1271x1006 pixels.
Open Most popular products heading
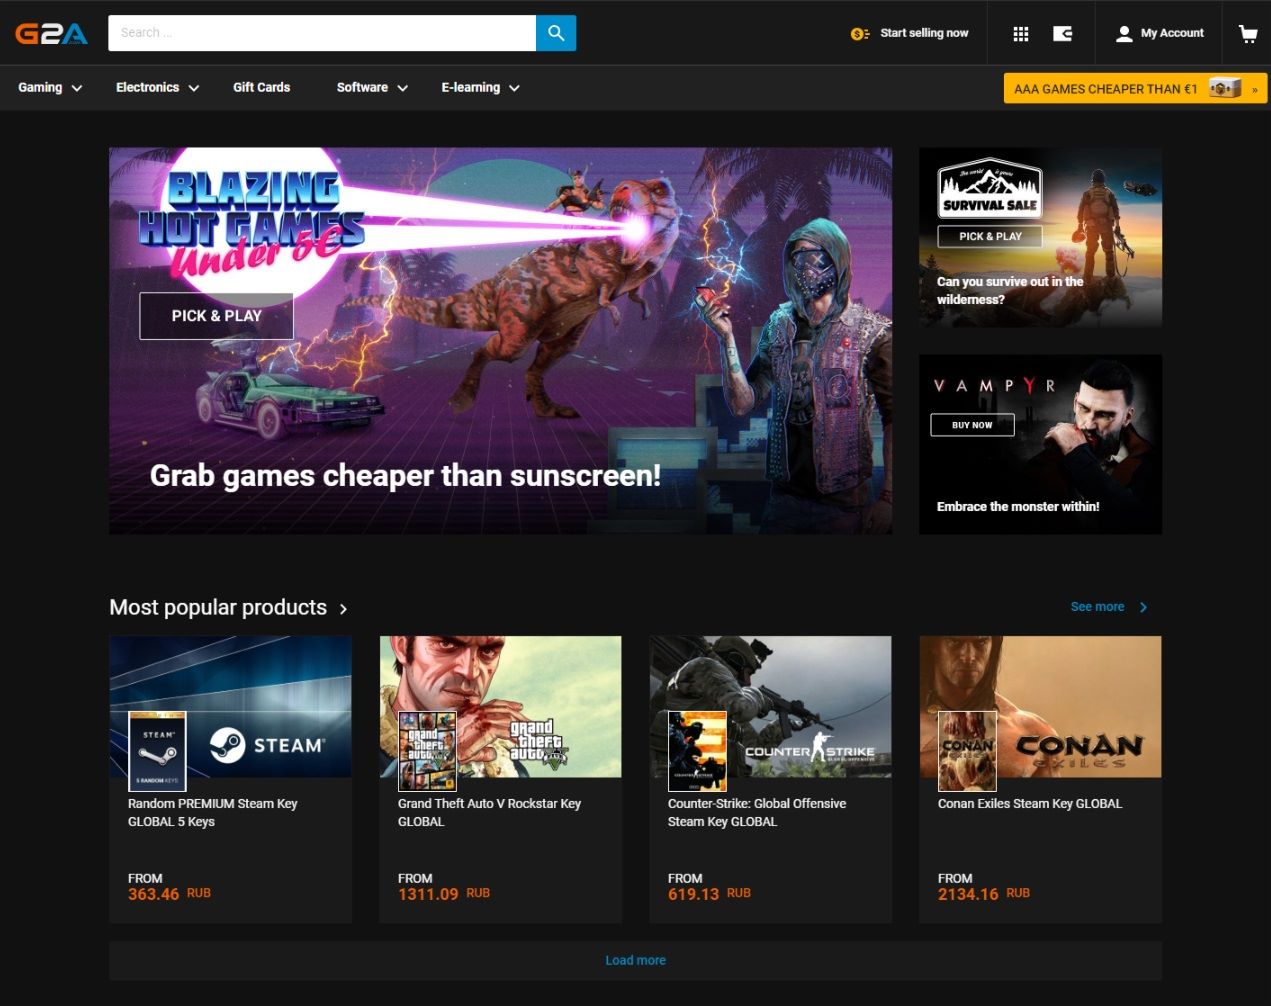218,608
